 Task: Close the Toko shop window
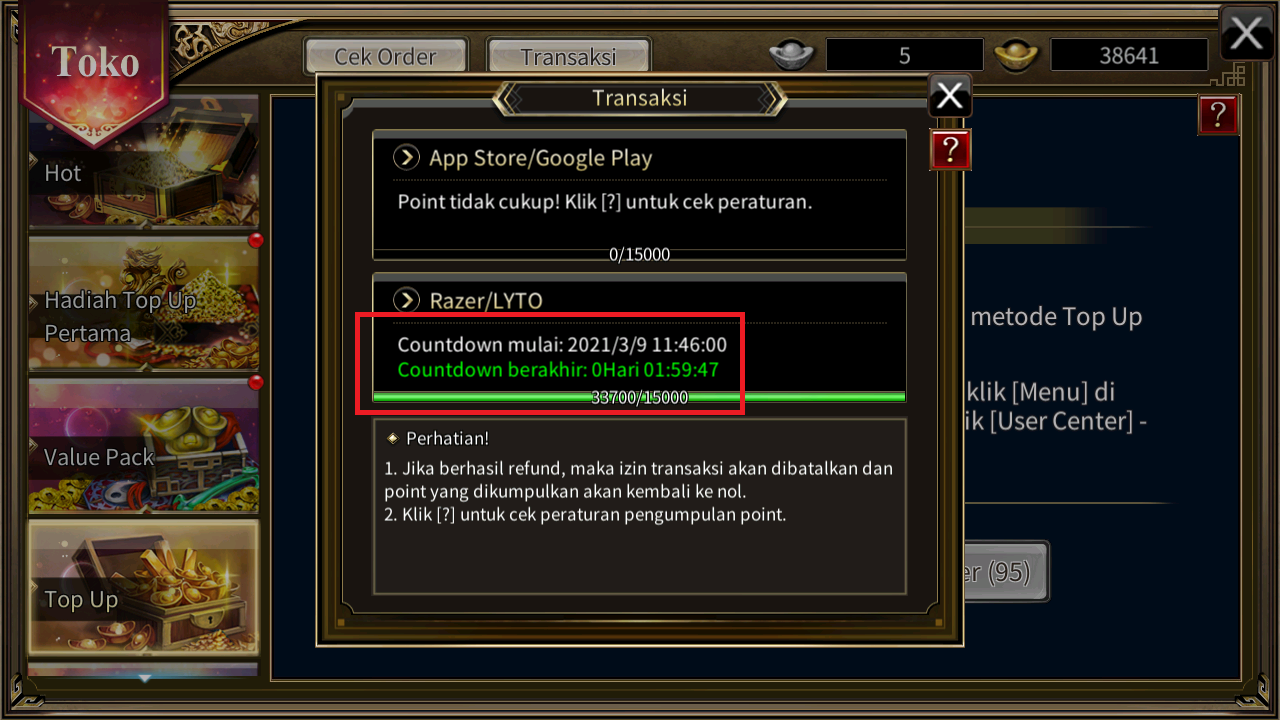click(1246, 33)
